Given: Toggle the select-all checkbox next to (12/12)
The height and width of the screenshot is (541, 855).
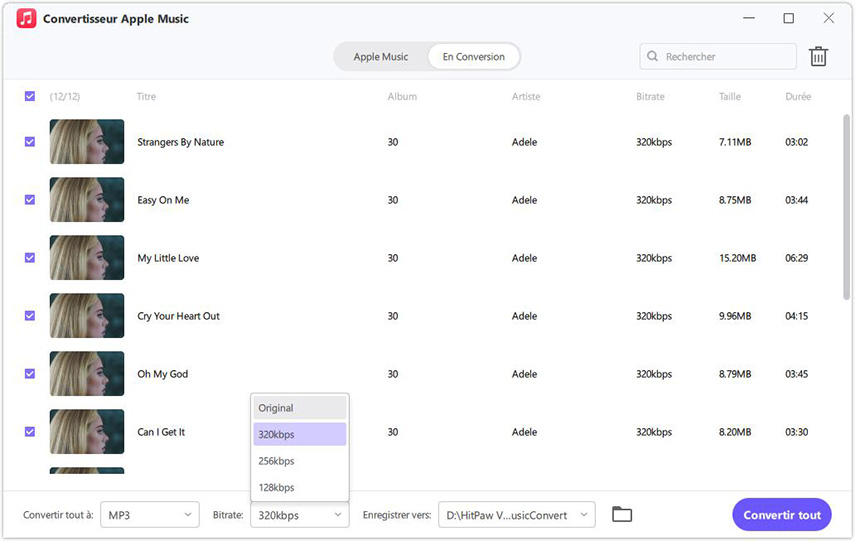Looking at the screenshot, I should point(30,97).
